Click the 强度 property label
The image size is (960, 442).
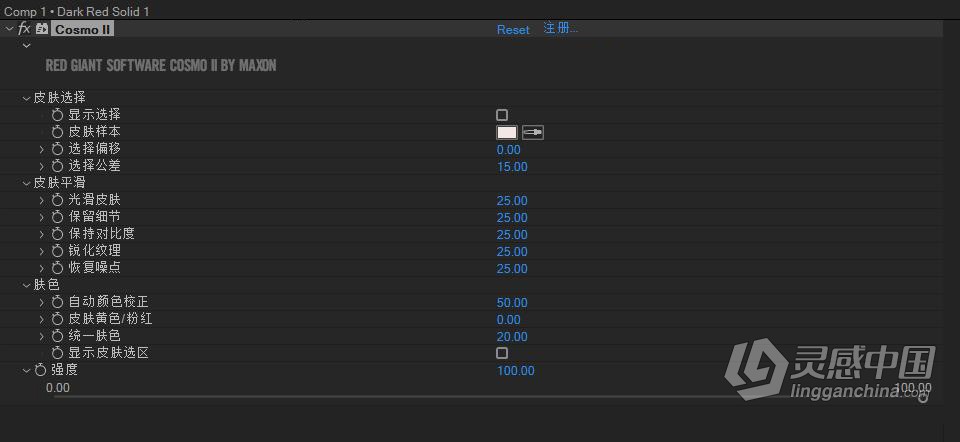tap(64, 370)
